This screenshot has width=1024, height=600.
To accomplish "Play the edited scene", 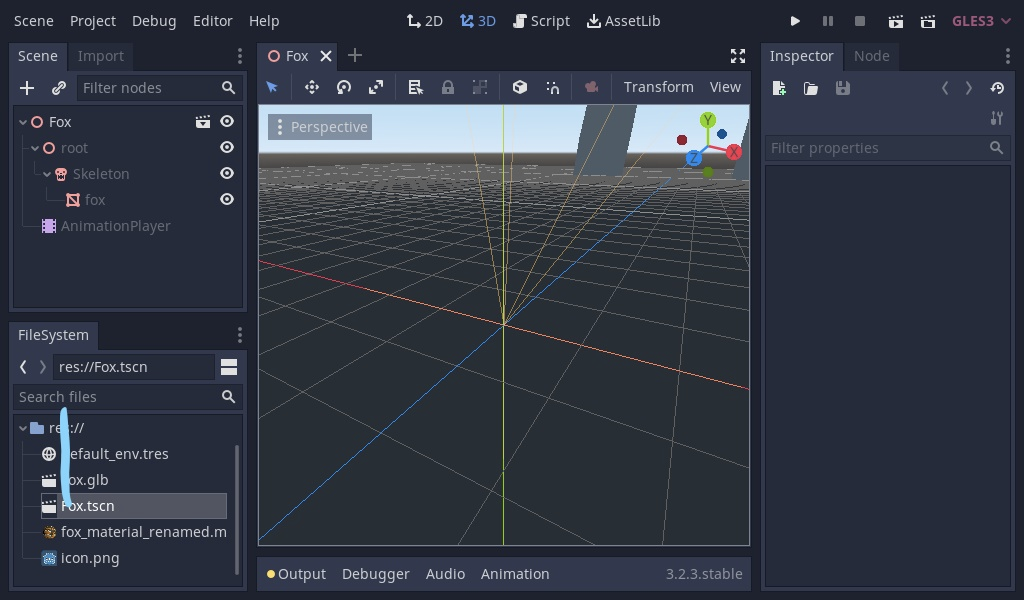I will (895, 22).
